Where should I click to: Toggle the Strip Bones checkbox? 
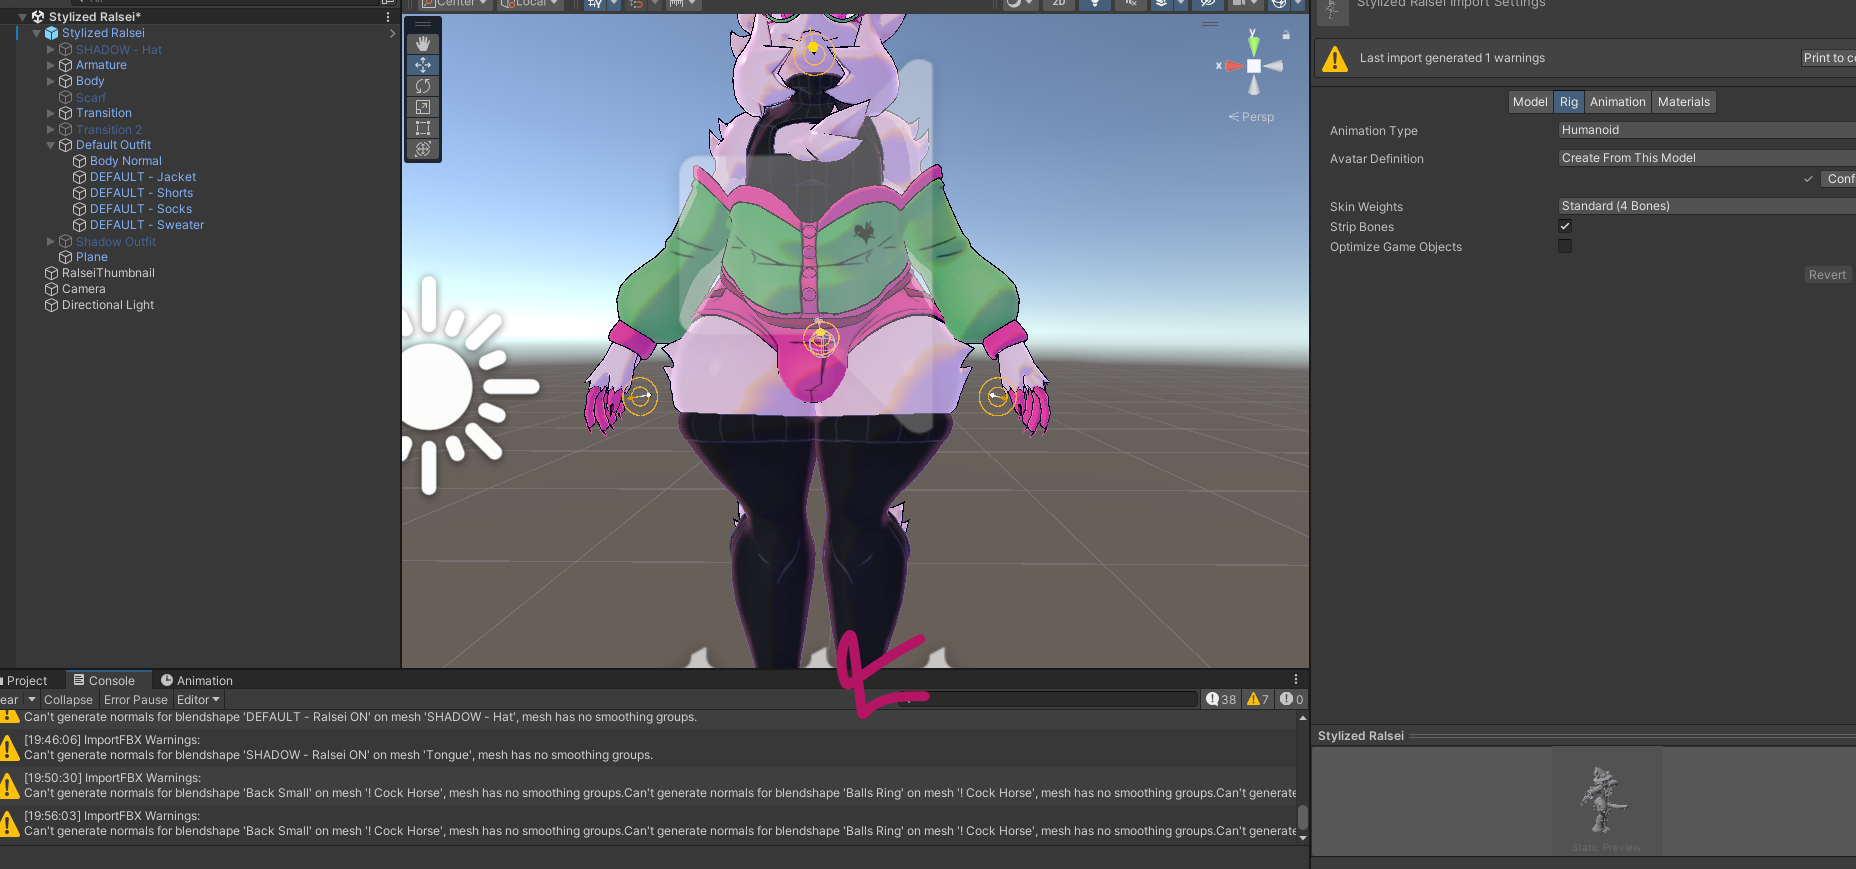[1565, 226]
